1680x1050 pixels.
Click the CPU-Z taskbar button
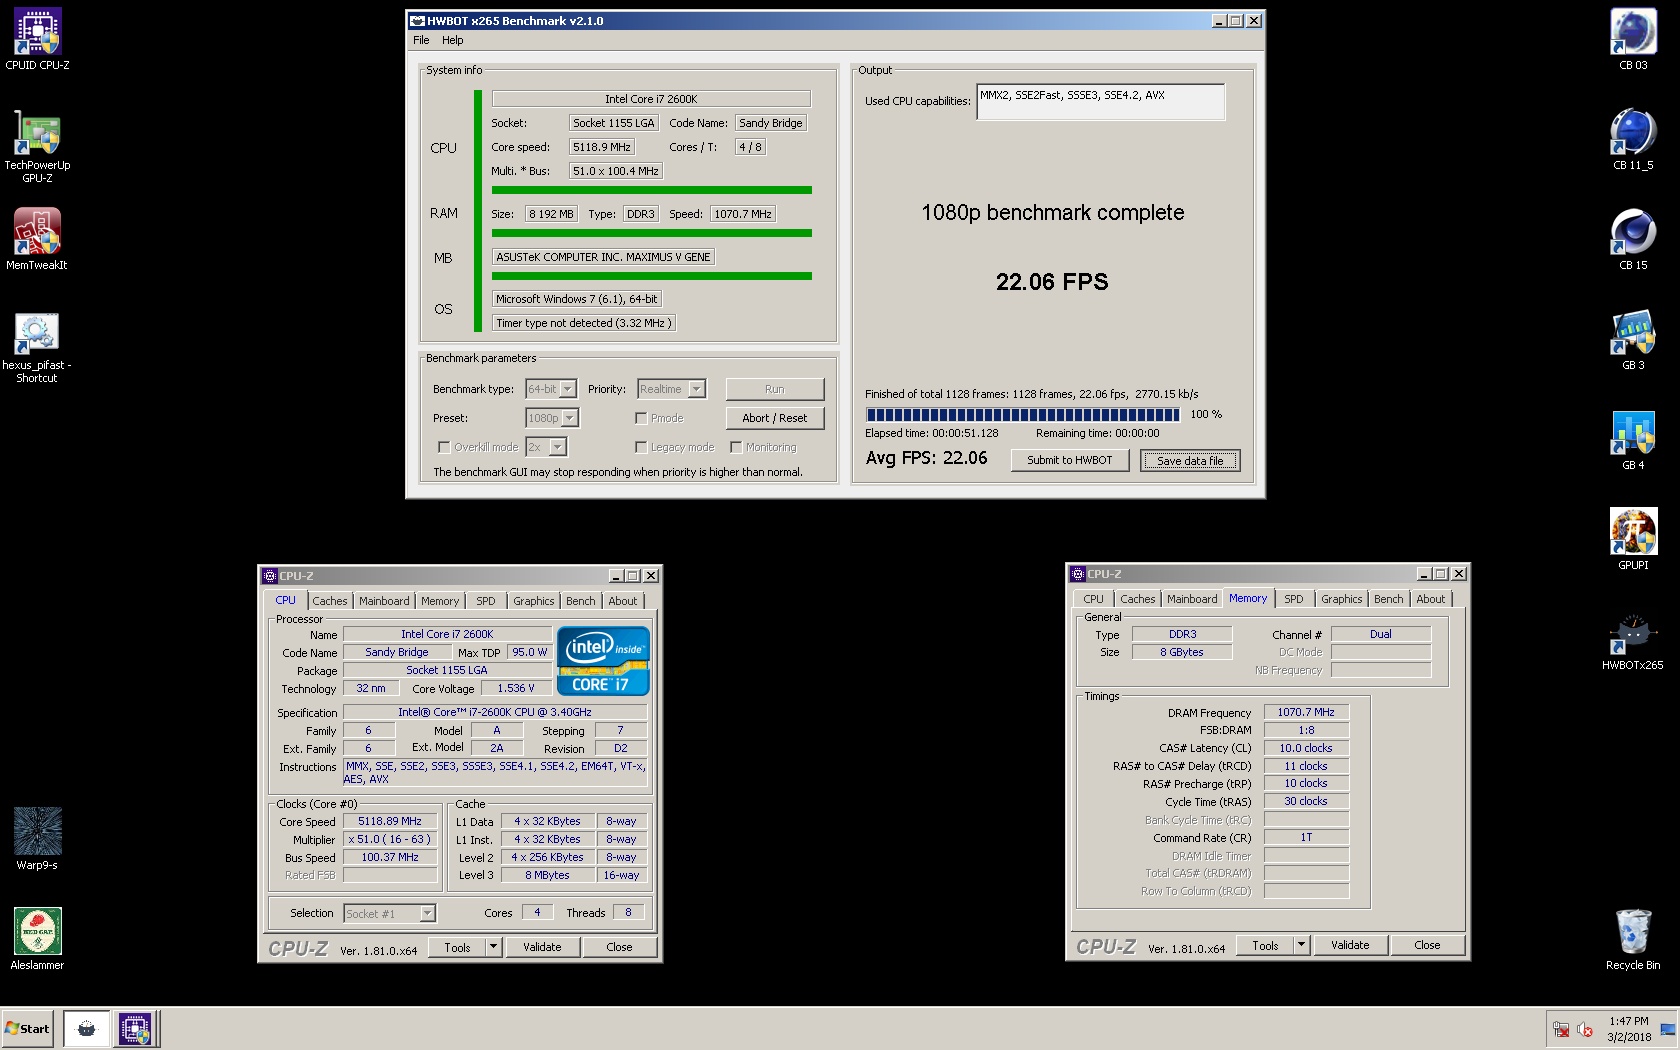pos(135,1028)
